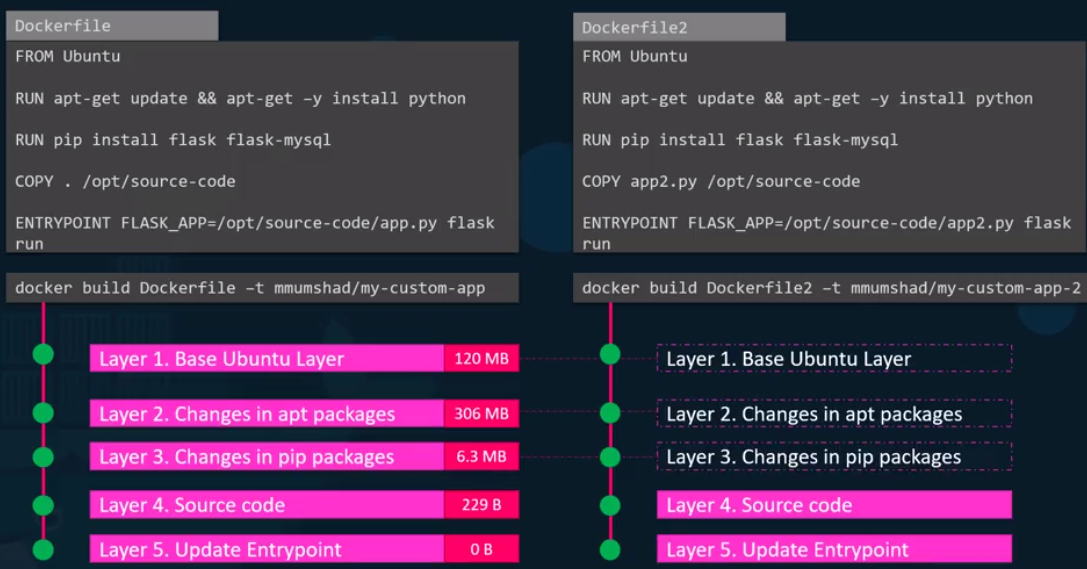Click solid pink Layer 4. Source code bar on right
The image size is (1087, 569).
coord(834,505)
